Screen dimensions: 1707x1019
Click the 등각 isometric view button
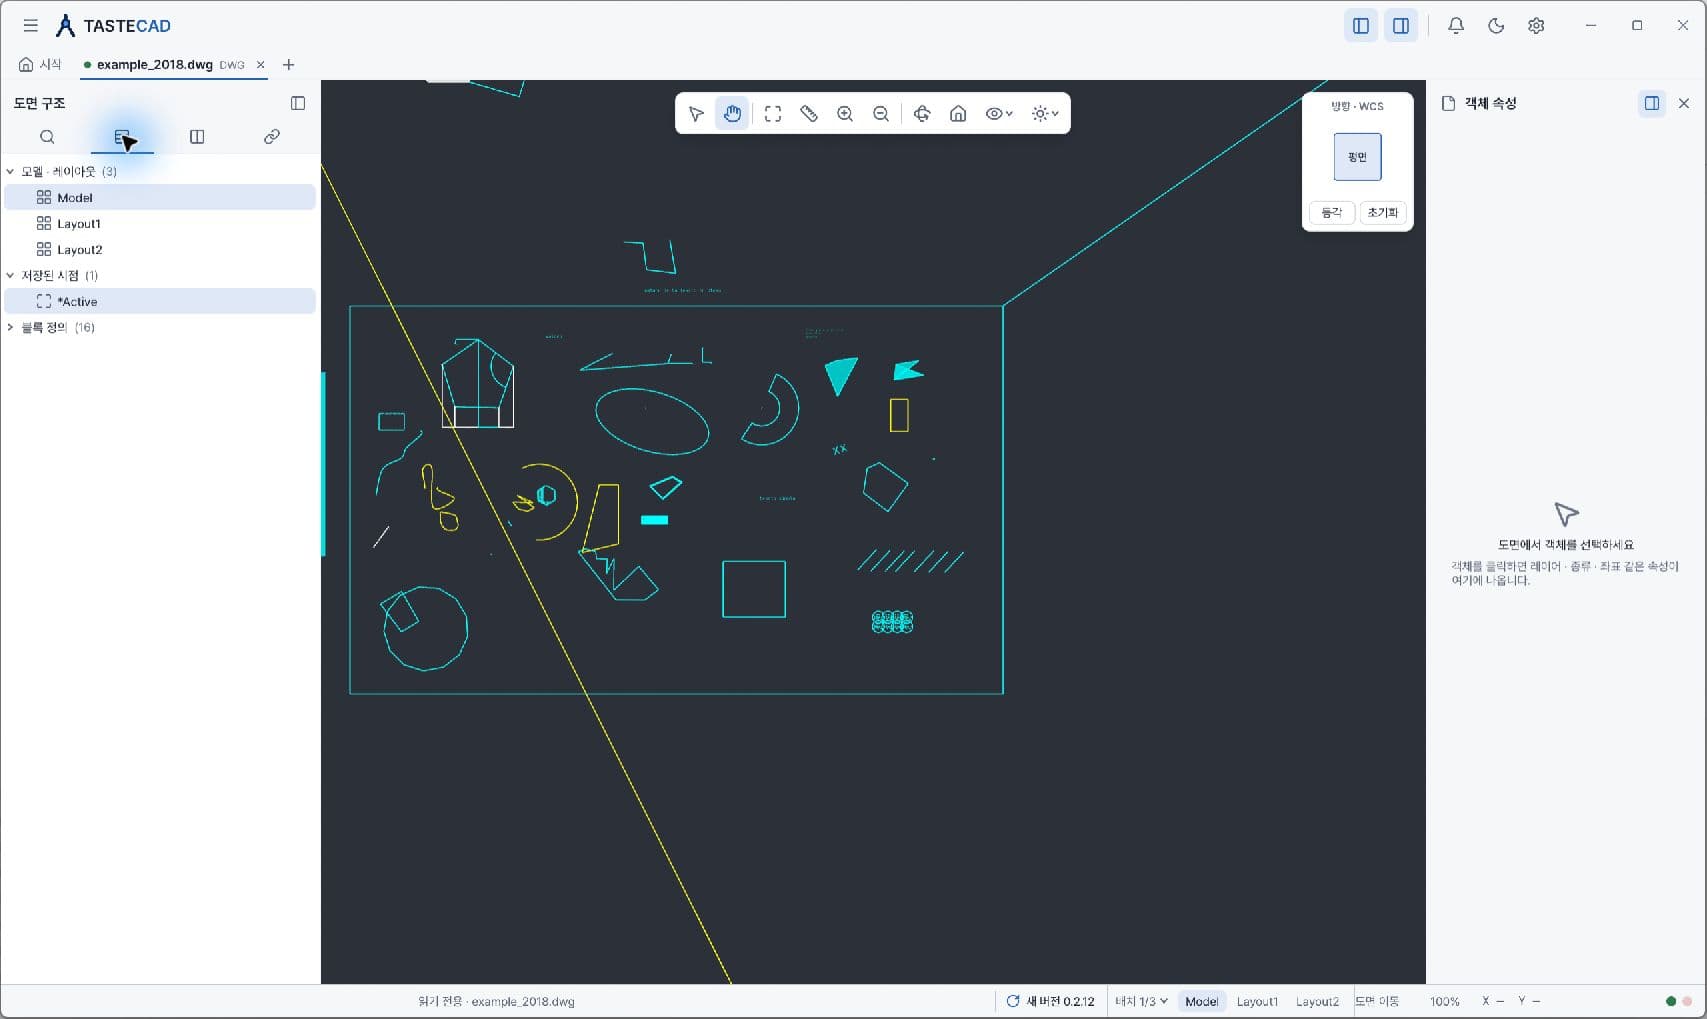[x=1332, y=213]
